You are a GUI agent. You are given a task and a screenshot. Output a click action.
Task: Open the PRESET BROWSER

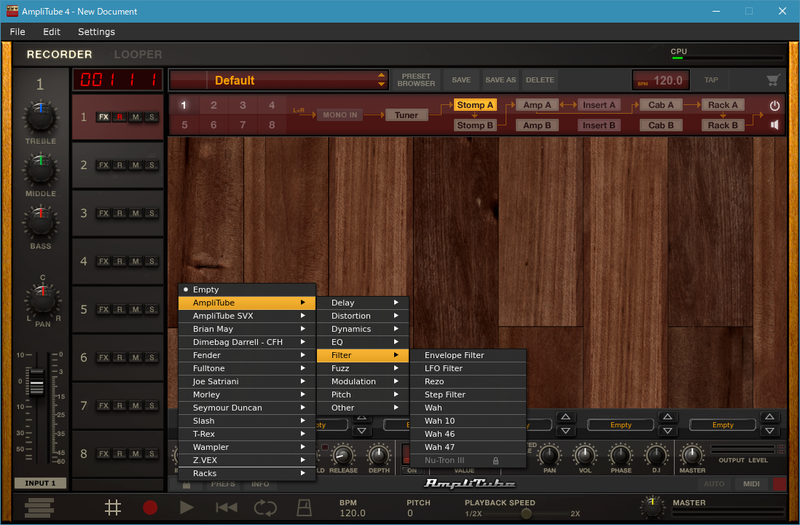pos(416,80)
